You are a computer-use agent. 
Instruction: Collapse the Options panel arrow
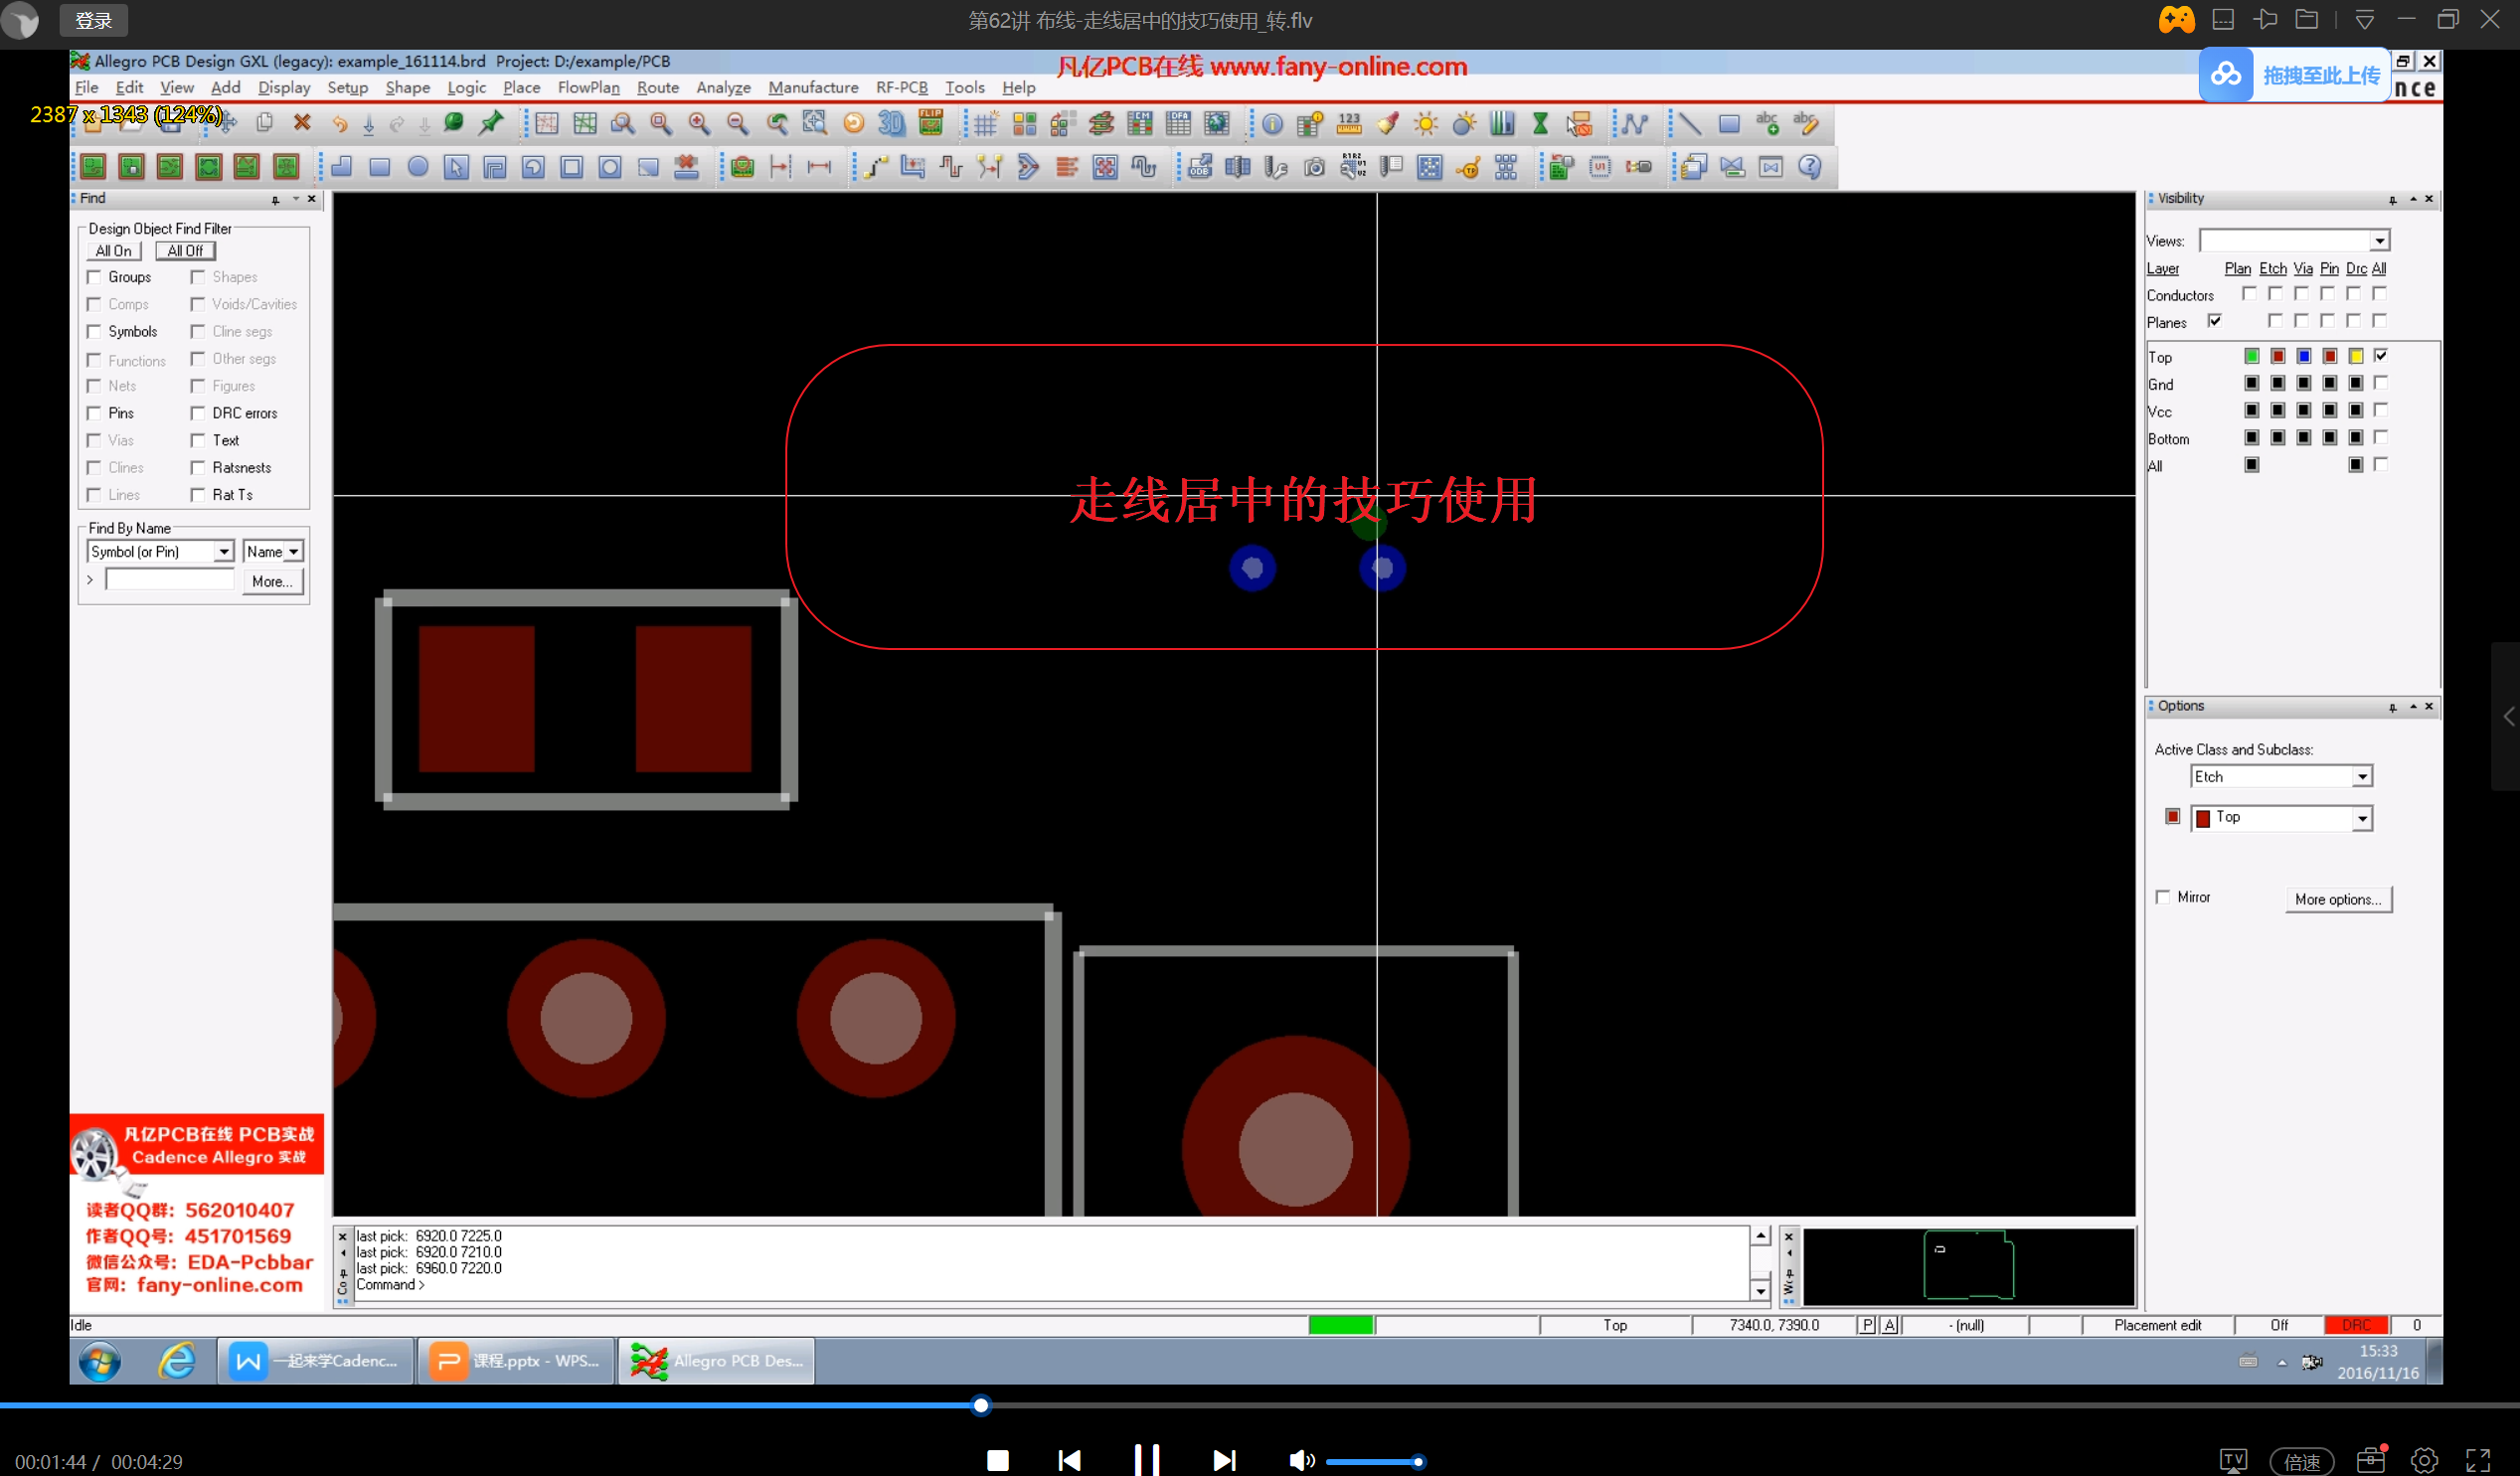(x=2413, y=706)
